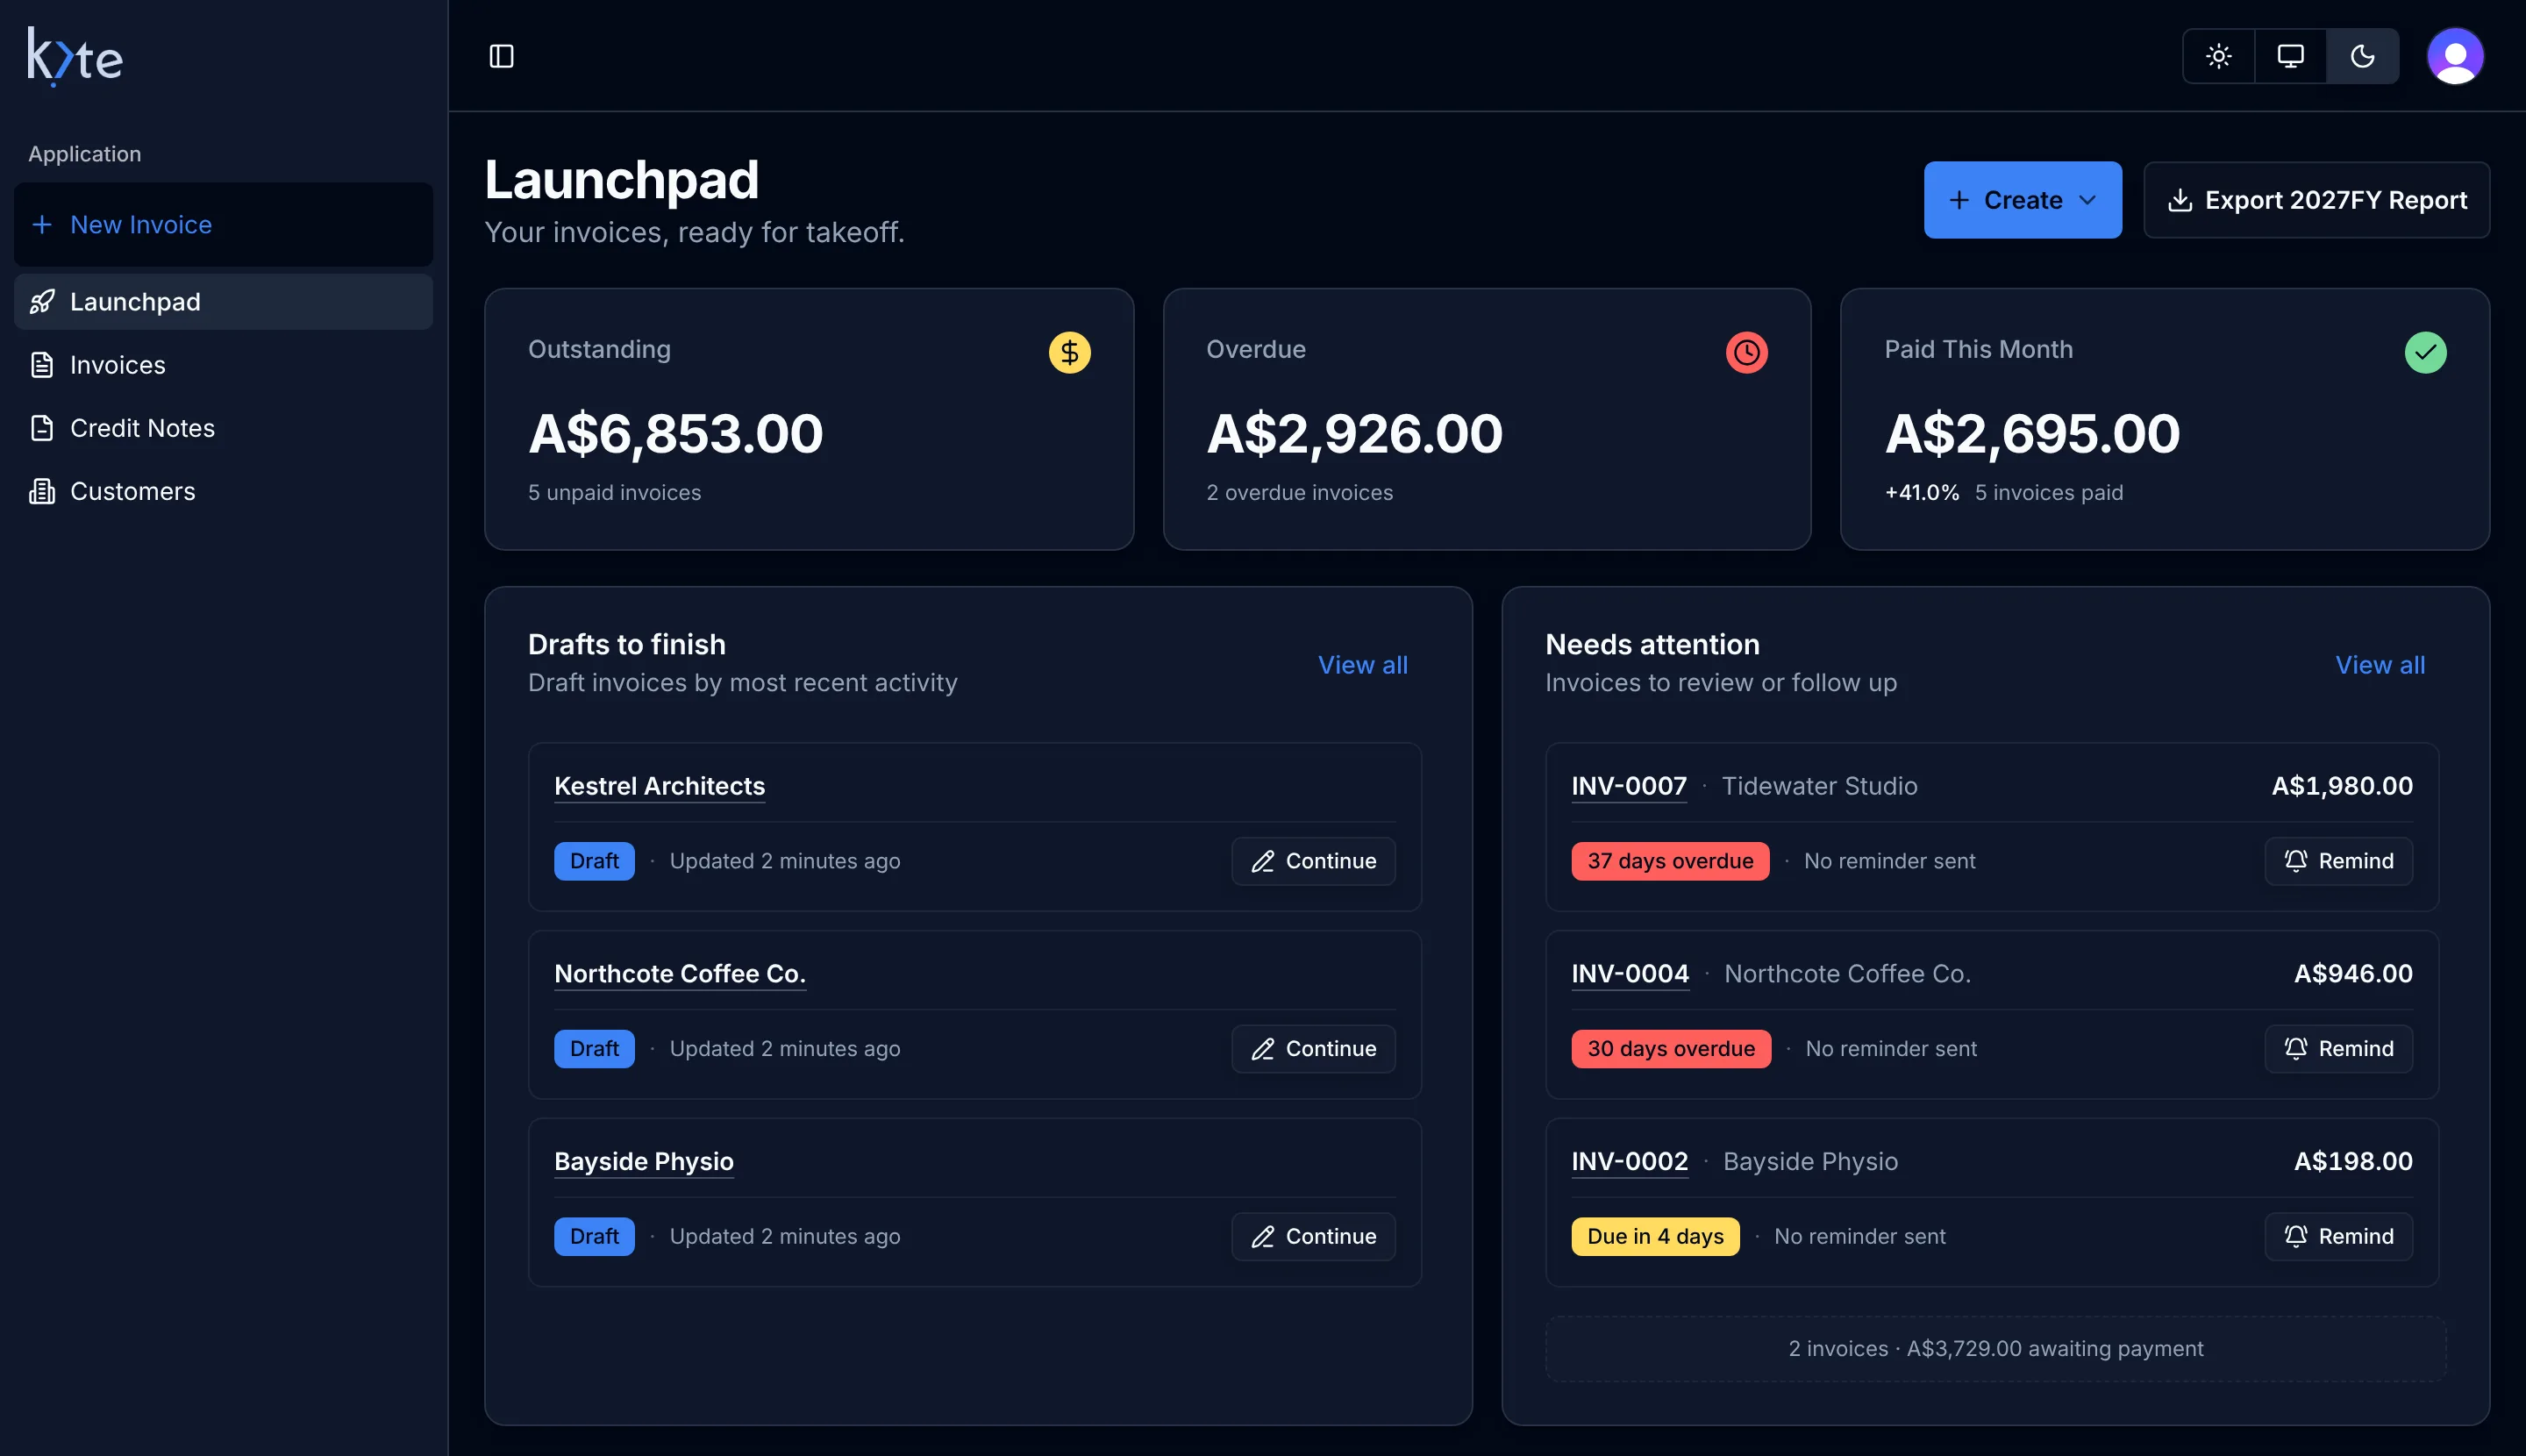
Task: Click the Tidewater Studio customer name
Action: (1819, 786)
